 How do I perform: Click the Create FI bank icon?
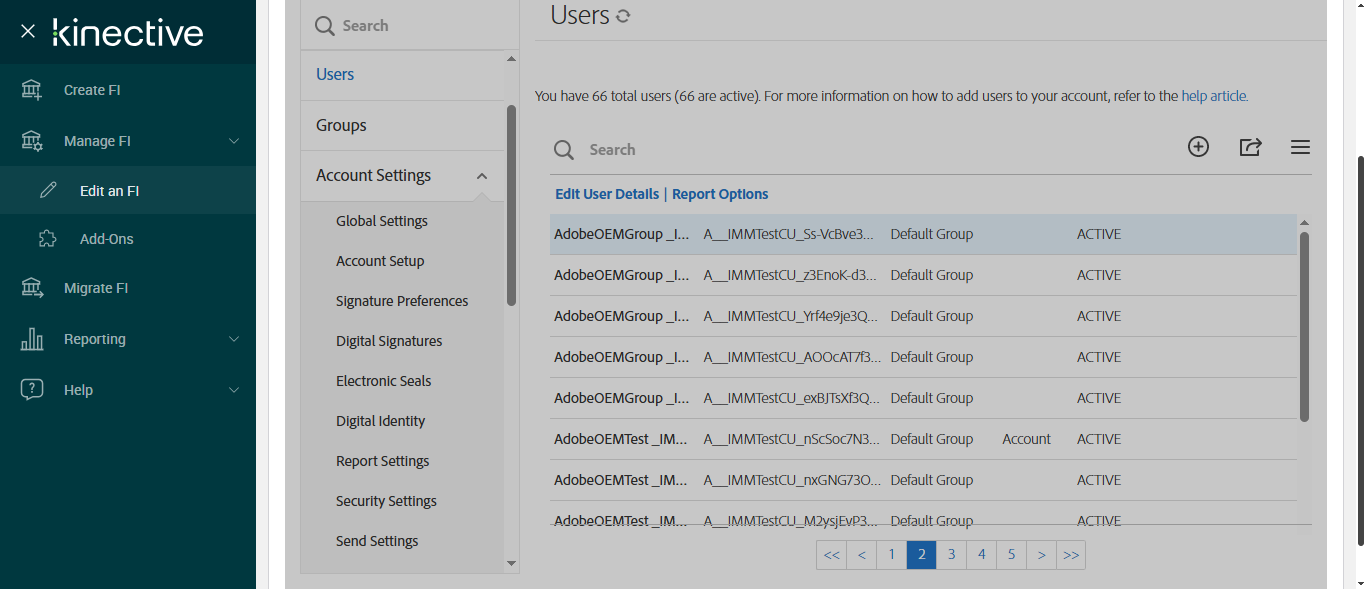click(32, 90)
